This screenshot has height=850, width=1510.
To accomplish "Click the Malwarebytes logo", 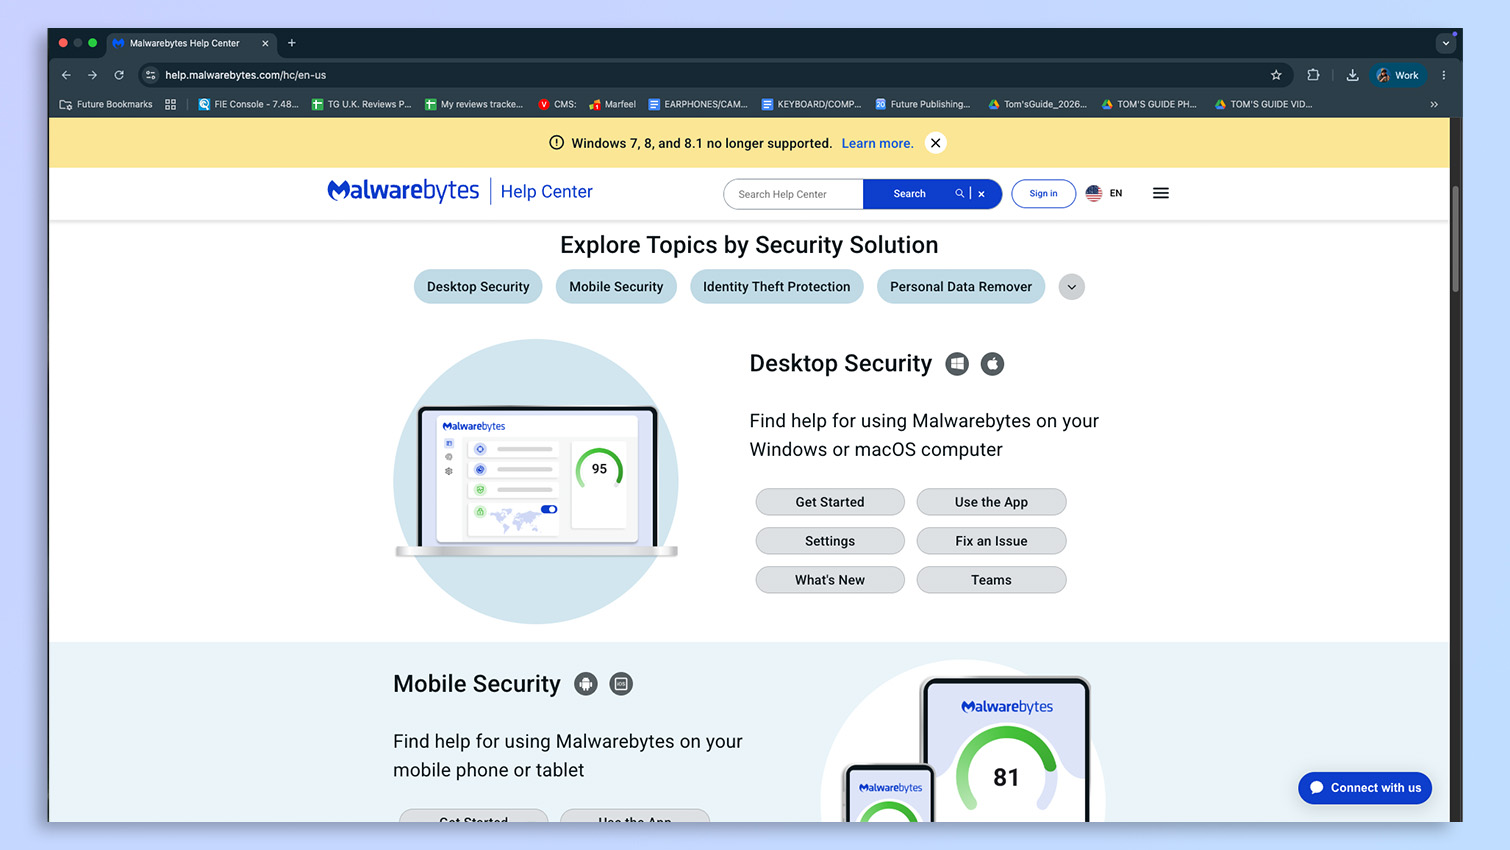I will coord(403,190).
